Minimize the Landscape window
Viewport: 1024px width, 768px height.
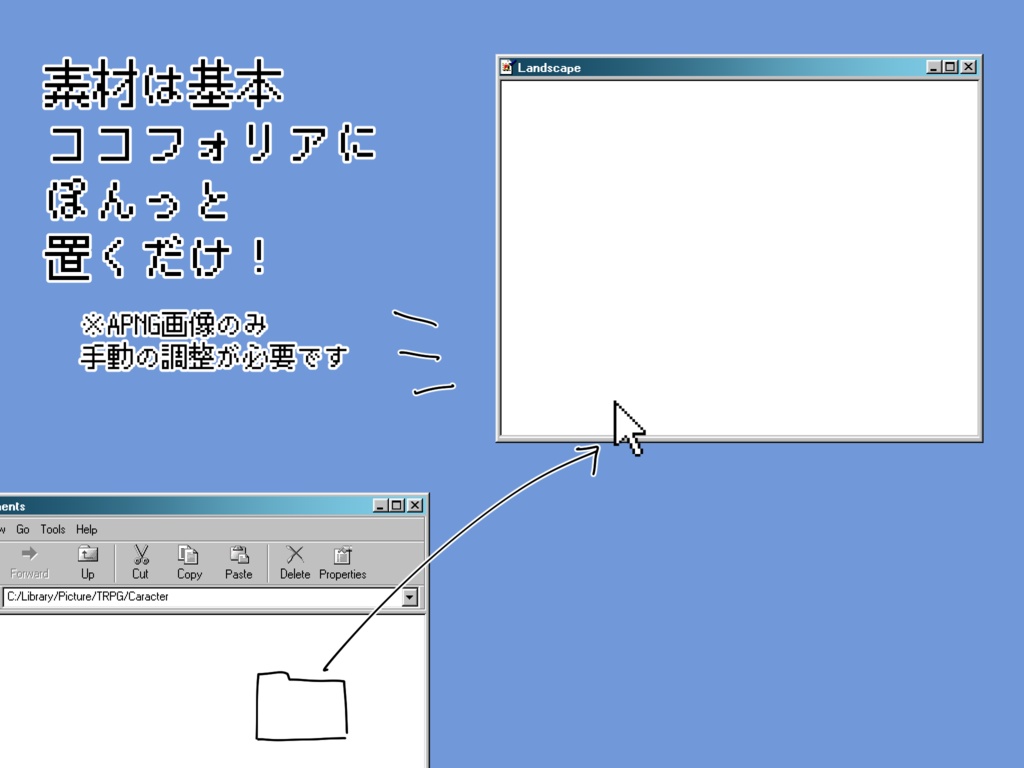point(934,67)
